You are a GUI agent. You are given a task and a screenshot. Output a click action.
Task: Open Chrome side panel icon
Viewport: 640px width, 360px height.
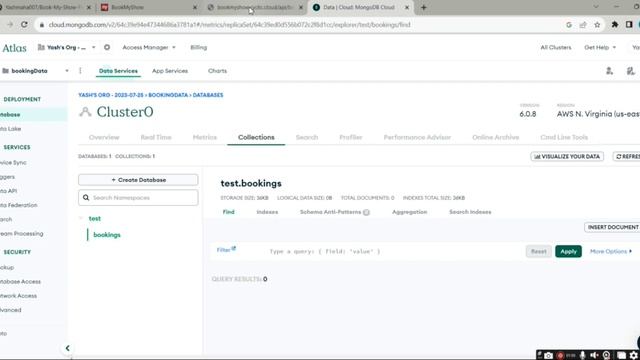tap(629, 25)
